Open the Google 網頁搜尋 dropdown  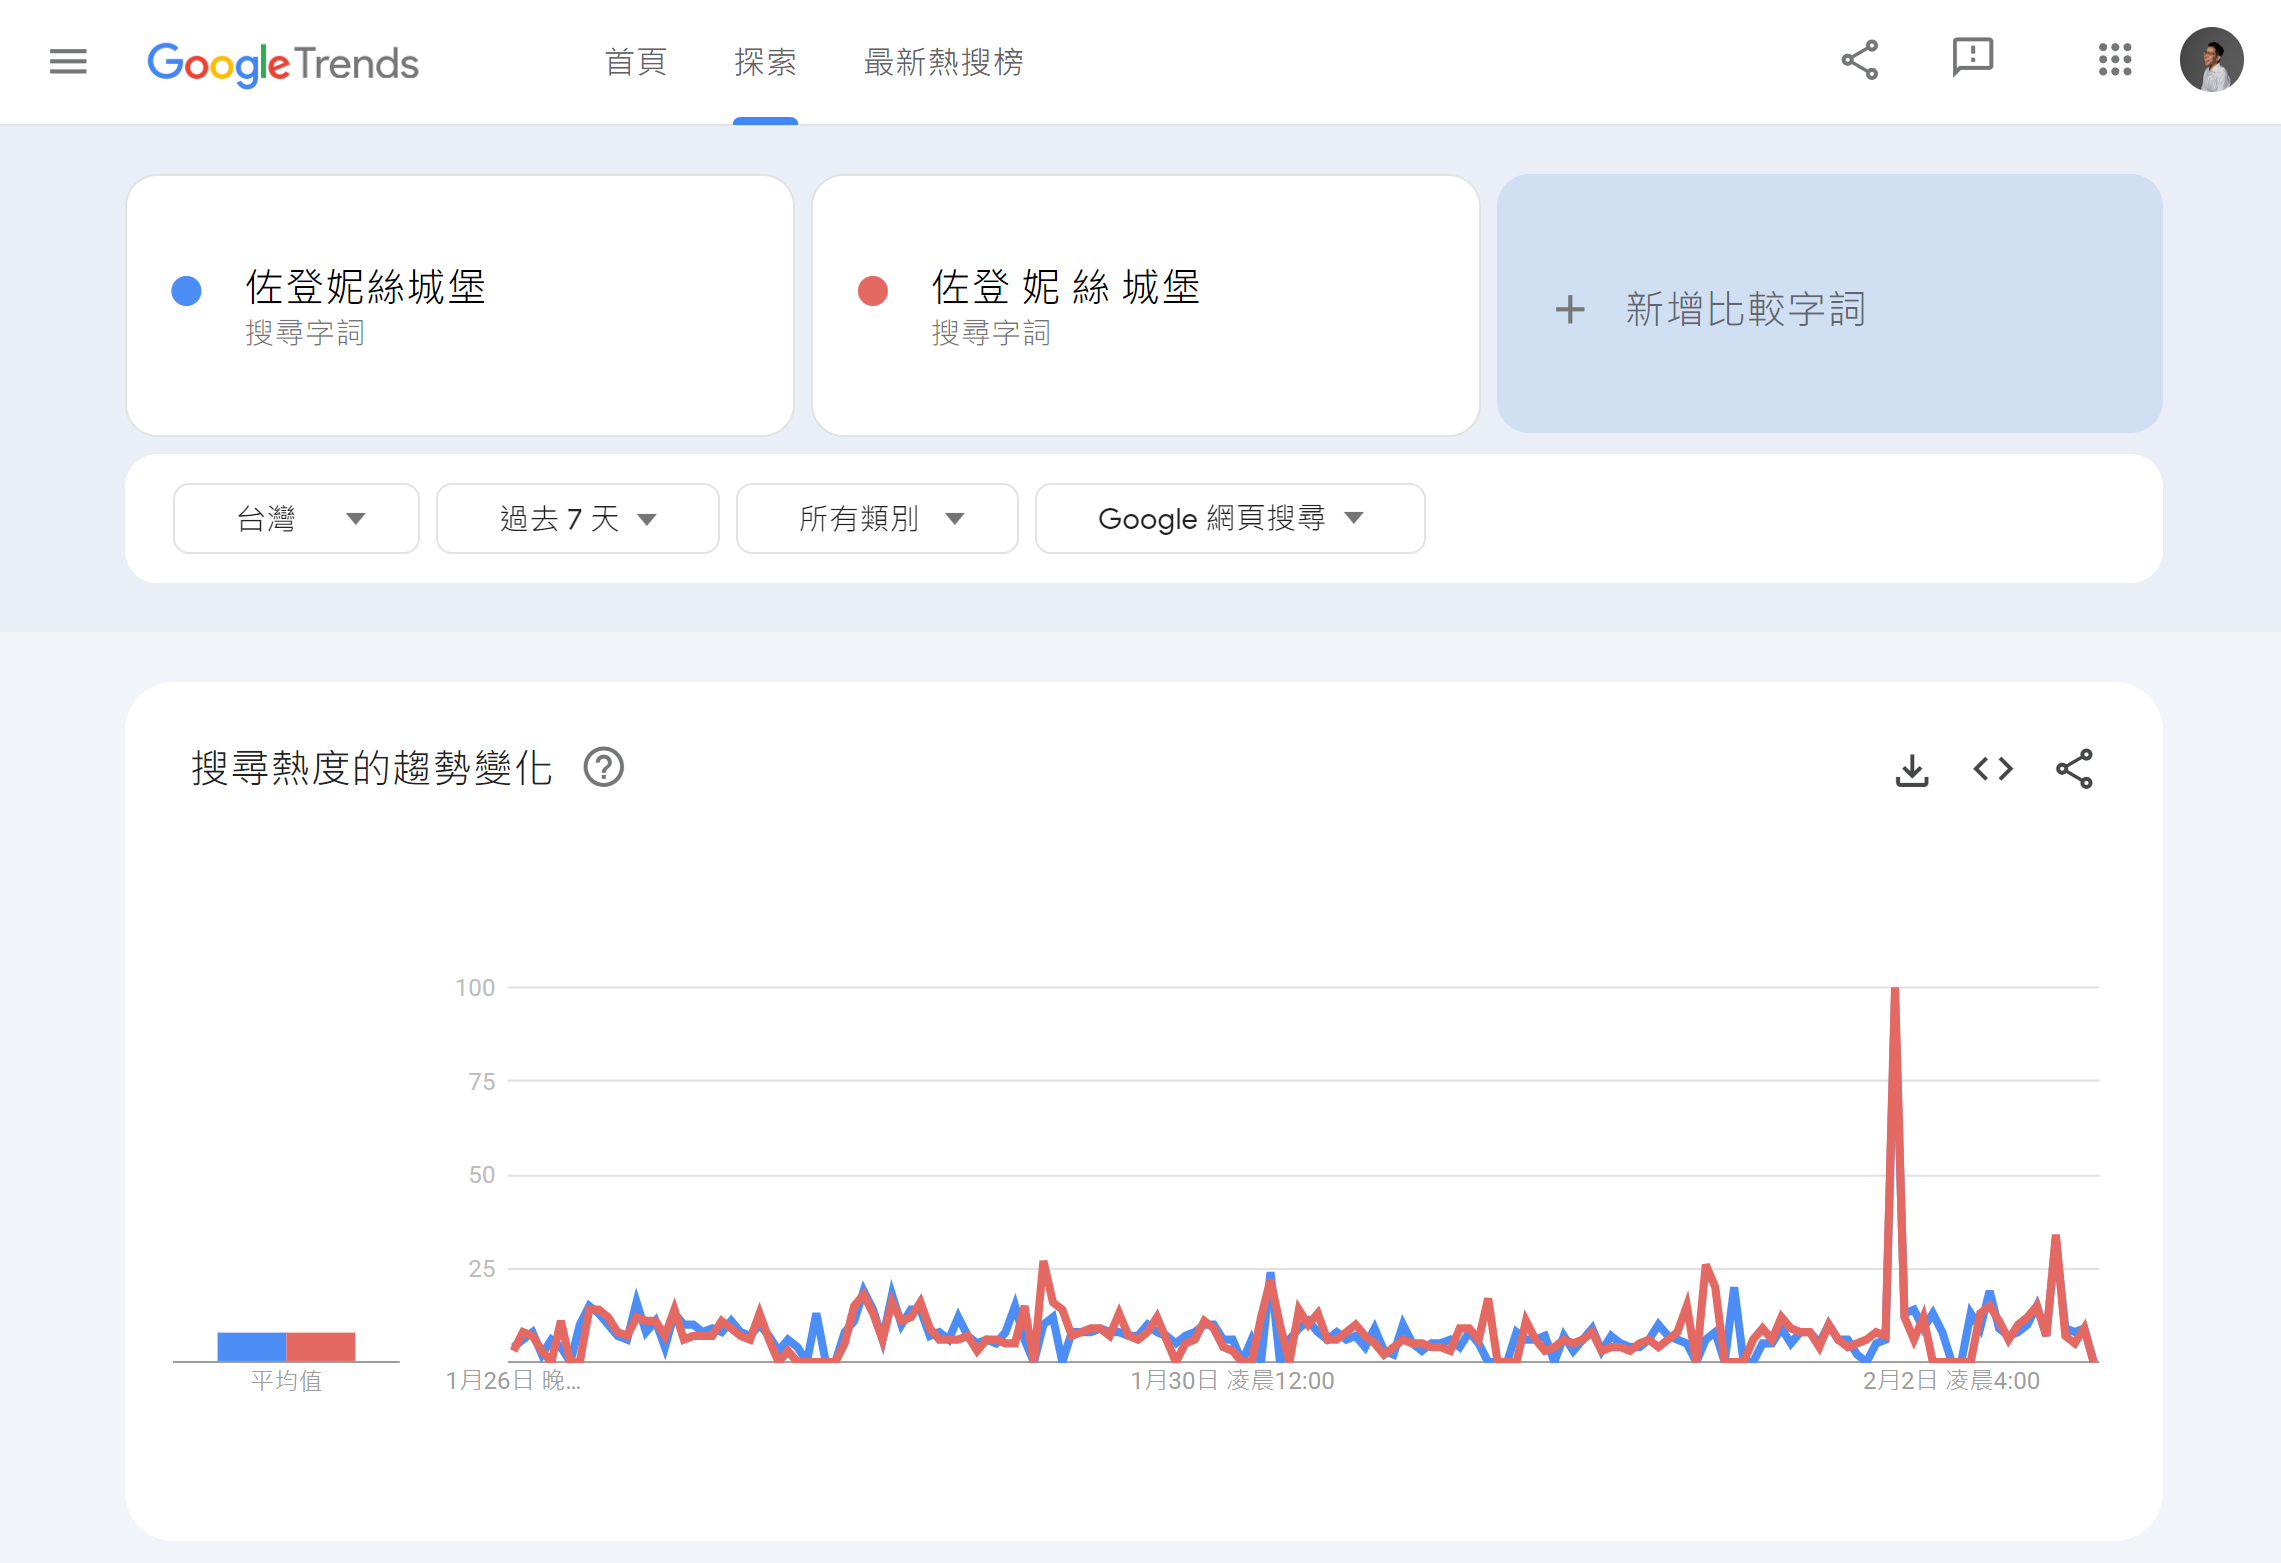(x=1229, y=518)
